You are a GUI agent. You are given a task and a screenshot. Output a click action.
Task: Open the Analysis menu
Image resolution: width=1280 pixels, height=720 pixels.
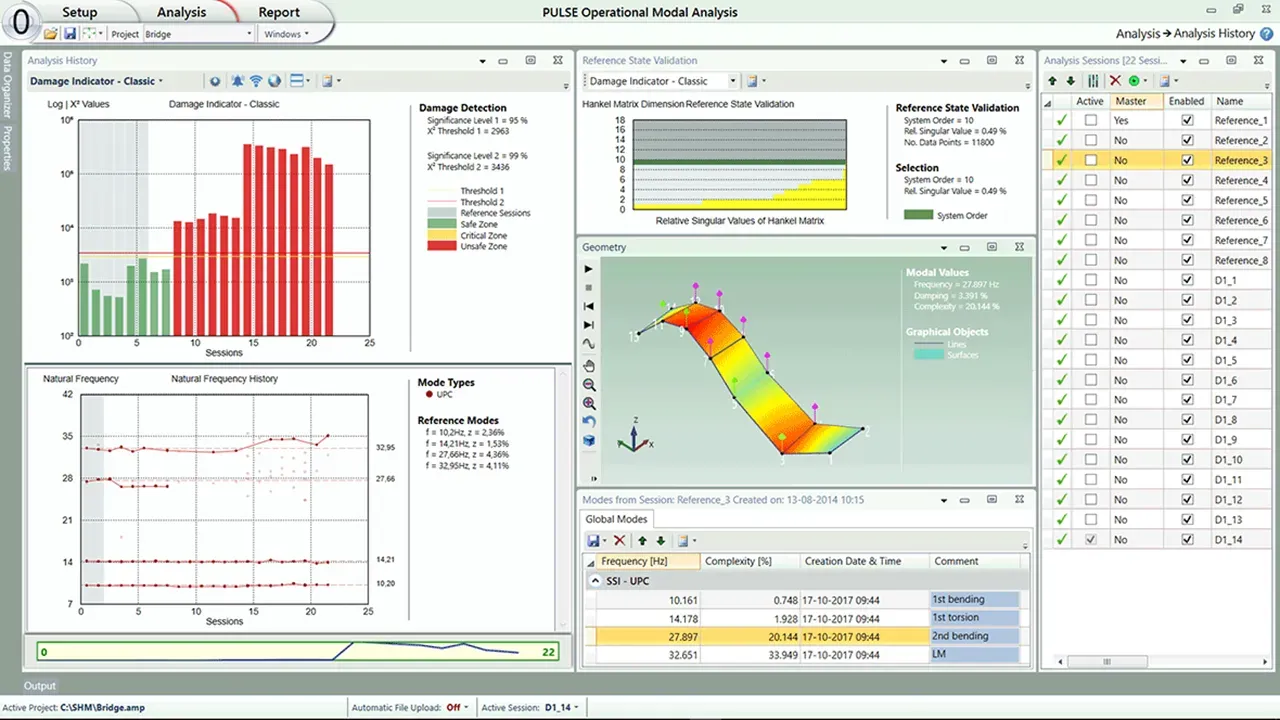[x=181, y=12]
